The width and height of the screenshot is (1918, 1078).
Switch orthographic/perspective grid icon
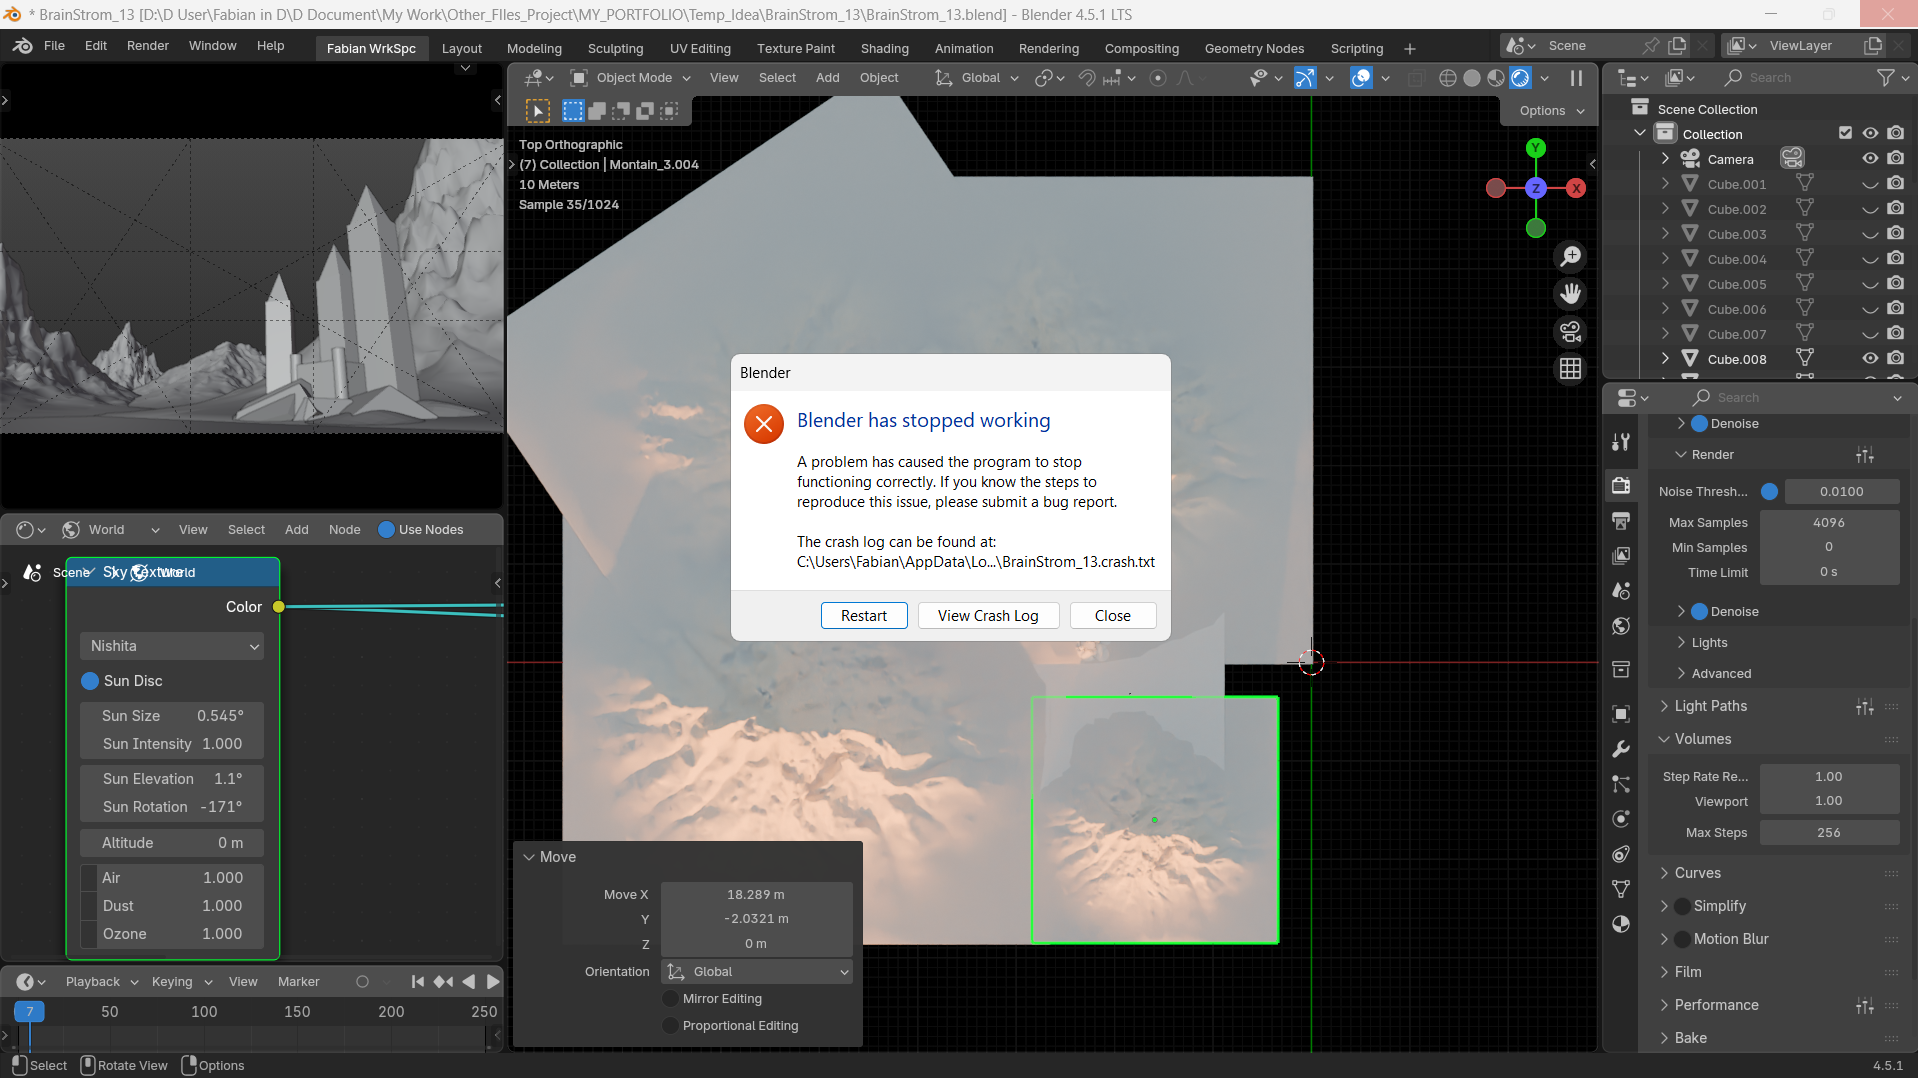point(1571,369)
